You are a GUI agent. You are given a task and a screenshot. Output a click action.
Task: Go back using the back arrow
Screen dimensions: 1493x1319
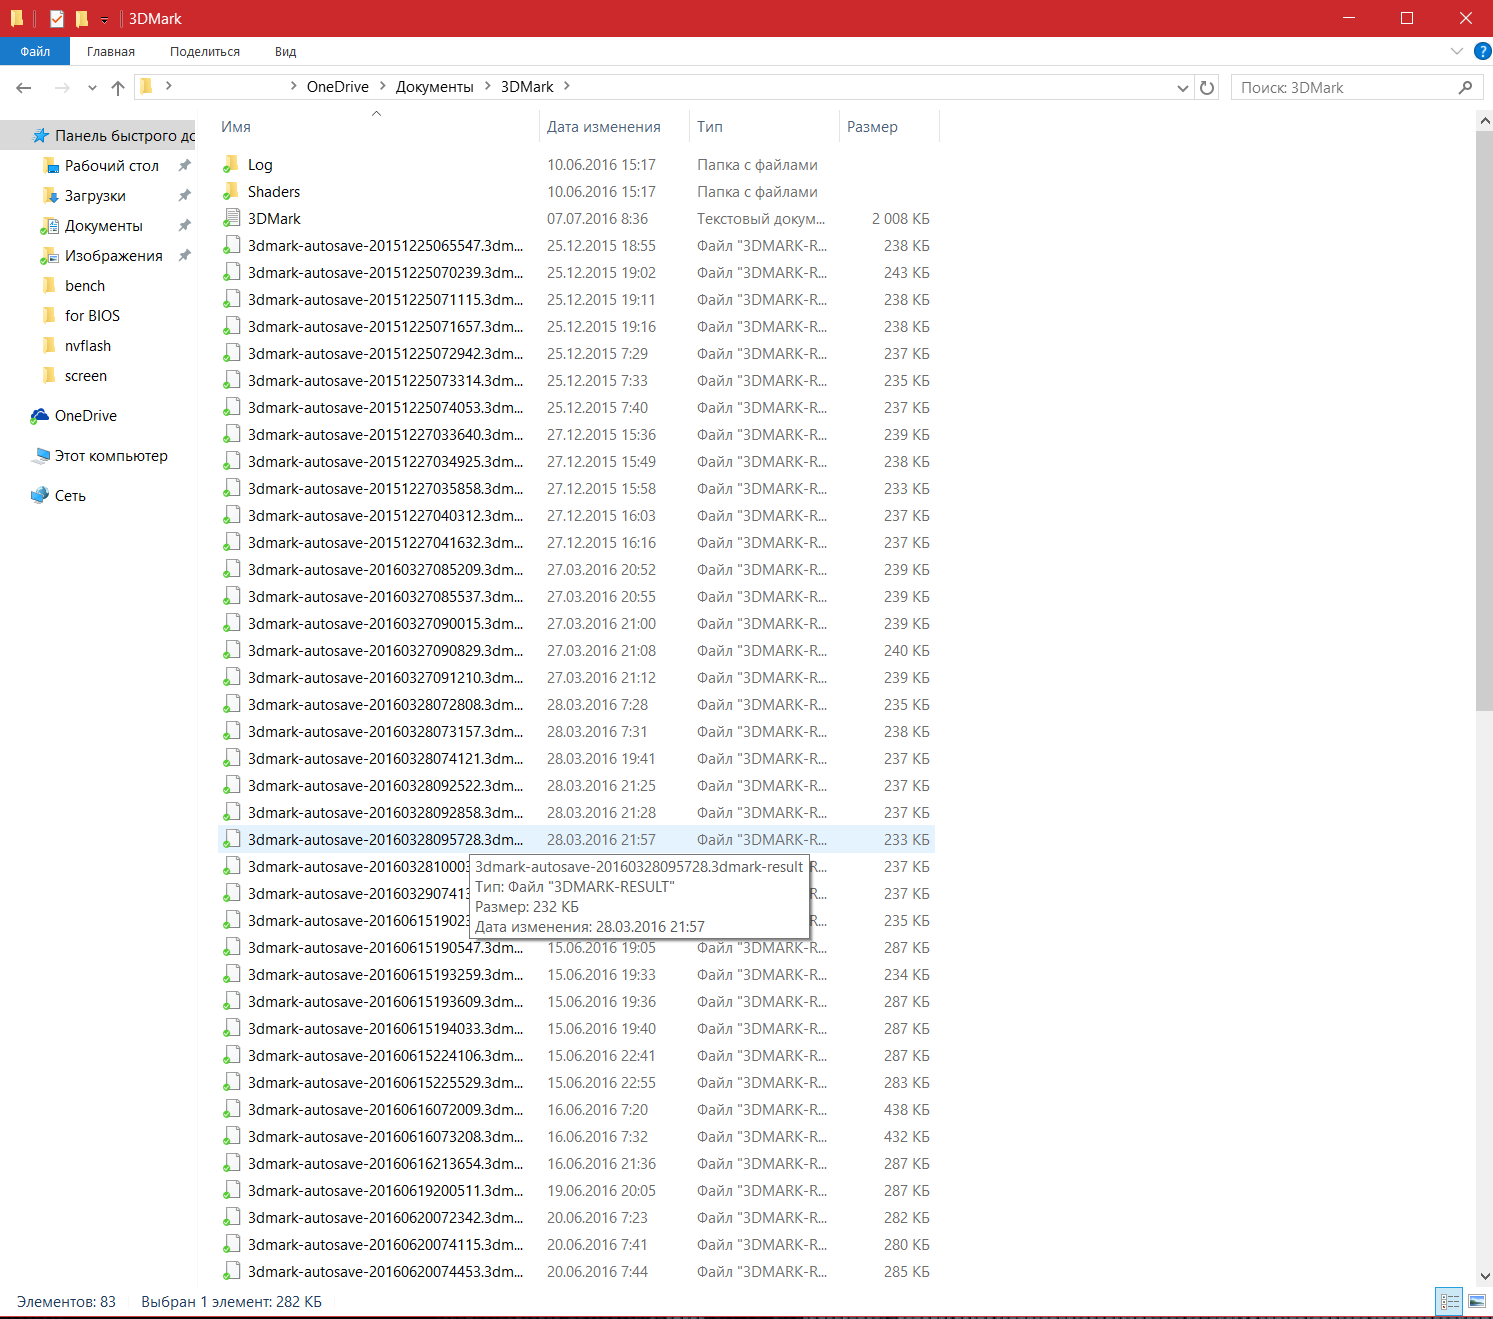(x=24, y=88)
